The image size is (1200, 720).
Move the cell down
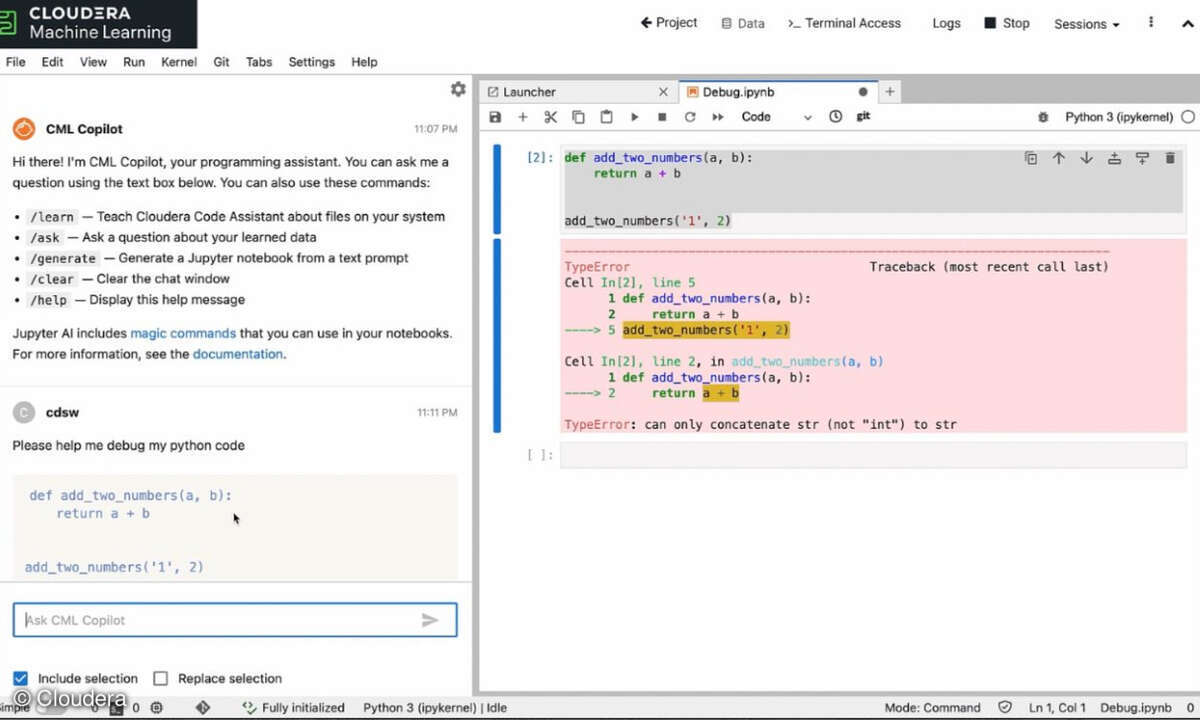click(x=1086, y=158)
